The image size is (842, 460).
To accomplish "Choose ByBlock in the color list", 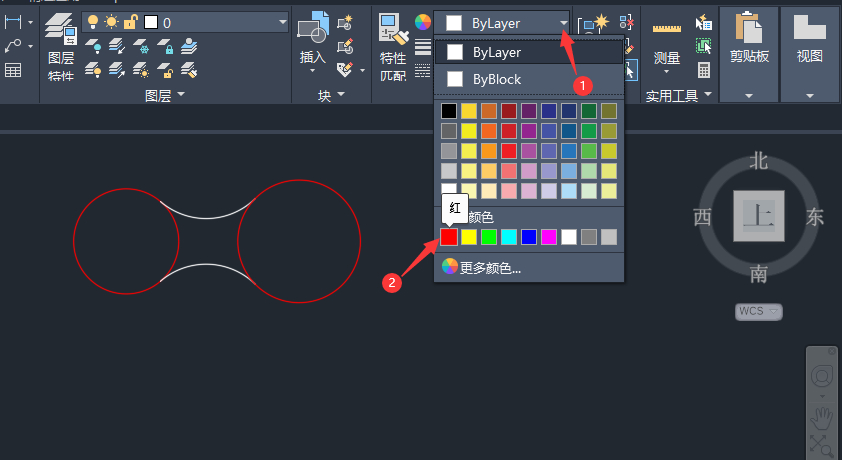I will pyautogui.click(x=528, y=79).
